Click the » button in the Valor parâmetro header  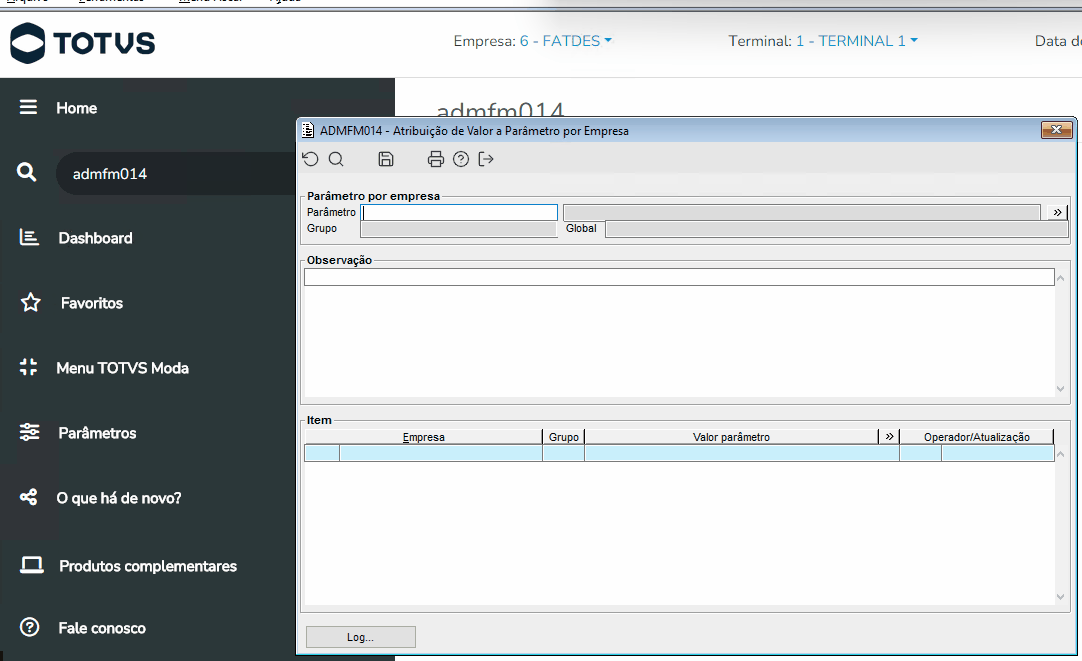[x=889, y=436]
